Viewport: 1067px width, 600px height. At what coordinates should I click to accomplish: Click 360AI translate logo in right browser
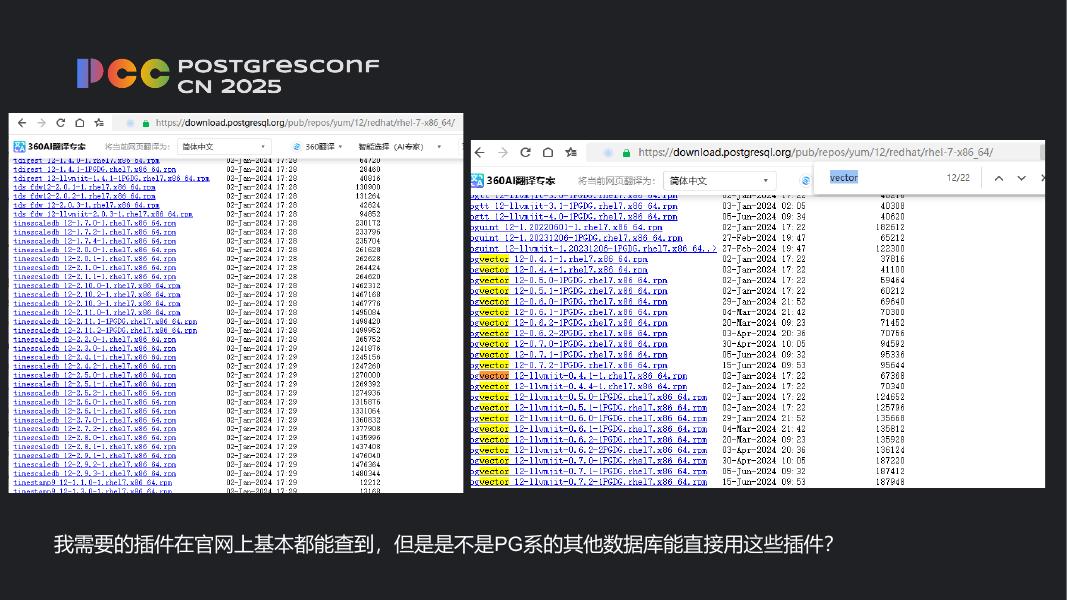click(513, 180)
